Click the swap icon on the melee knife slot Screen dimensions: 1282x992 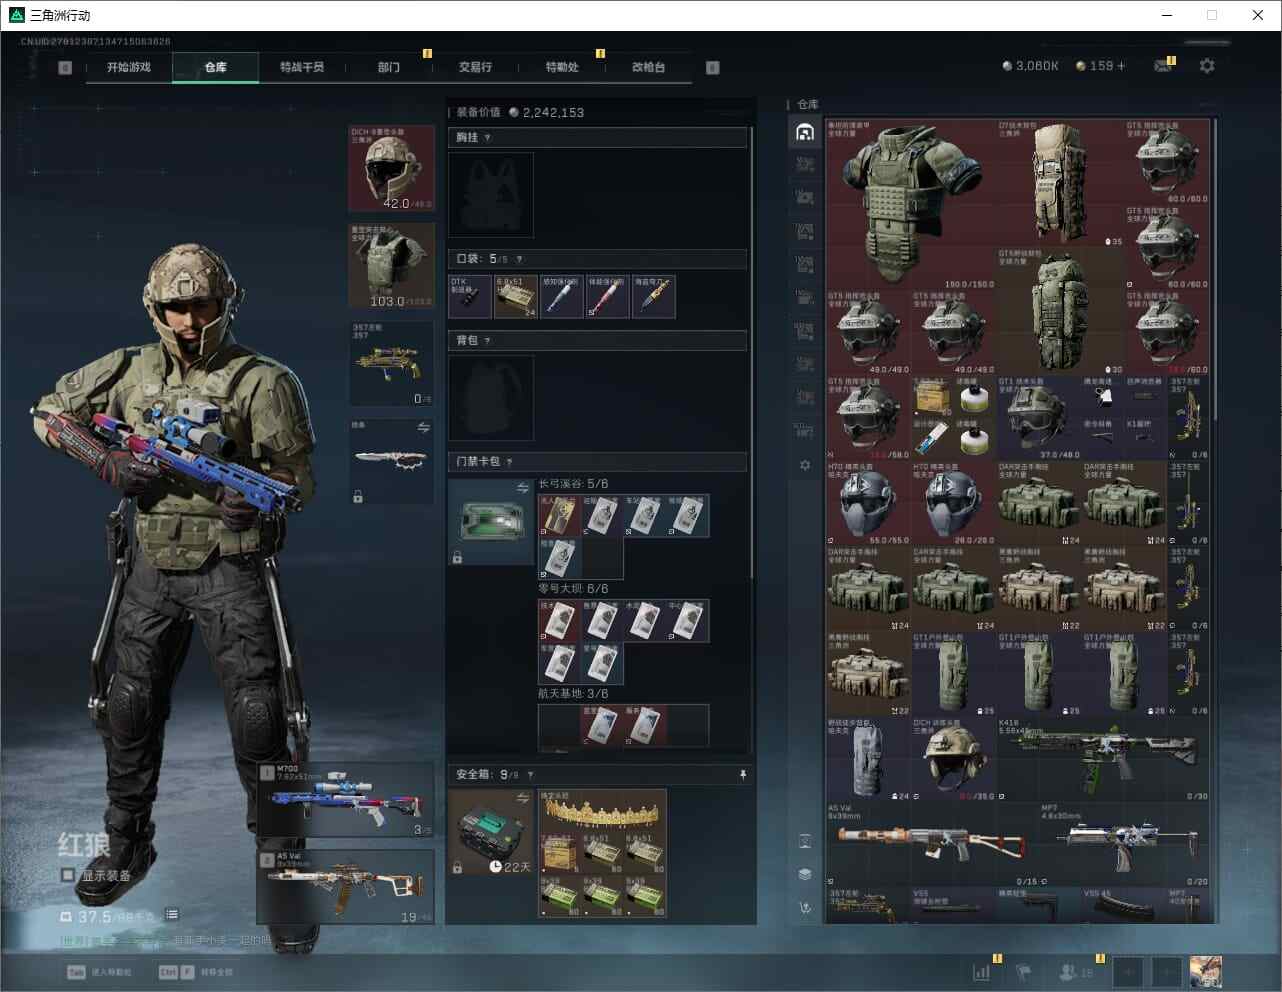click(x=423, y=428)
